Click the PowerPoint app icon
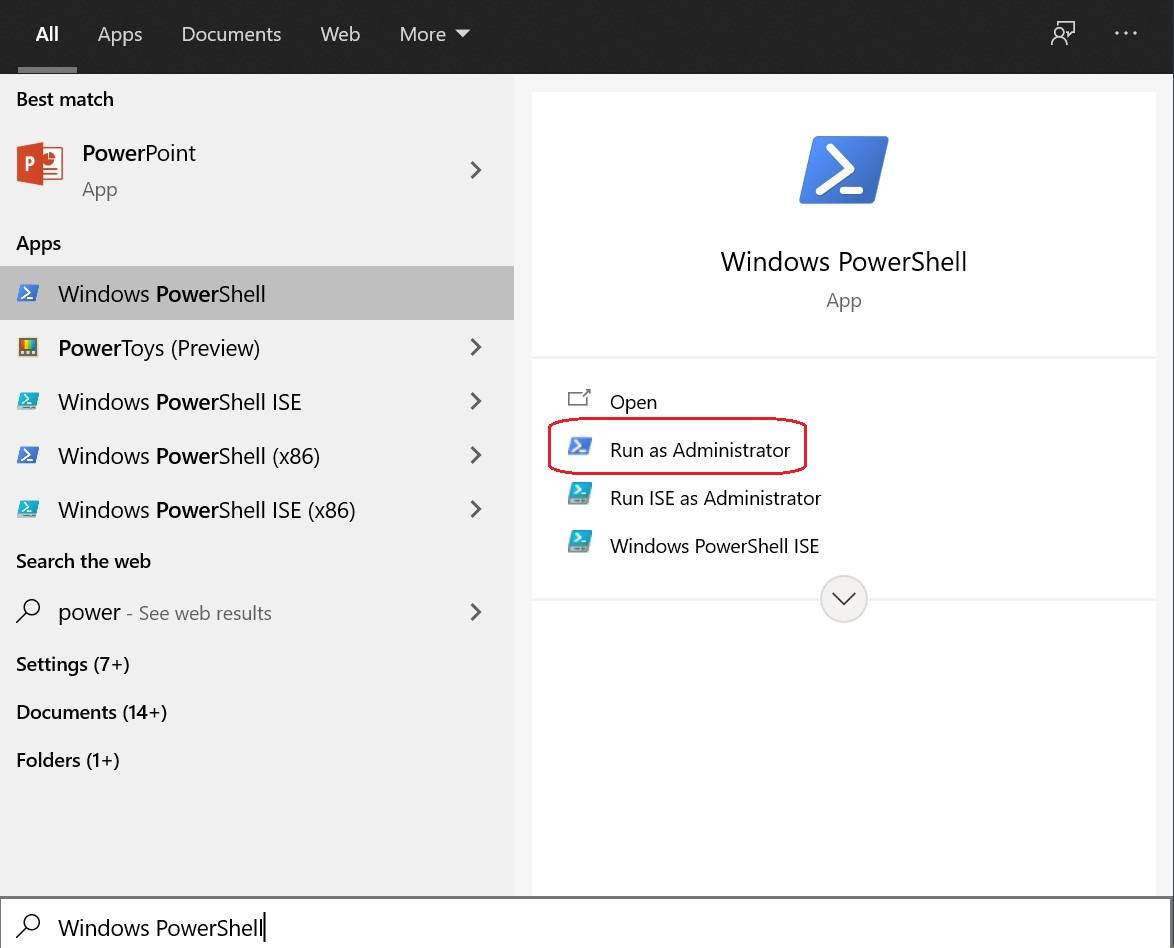This screenshot has width=1174, height=948. 40,163
